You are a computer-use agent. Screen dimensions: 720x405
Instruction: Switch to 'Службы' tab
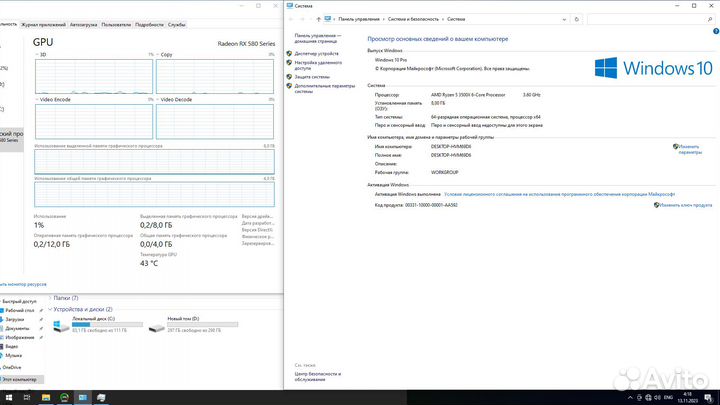176,25
